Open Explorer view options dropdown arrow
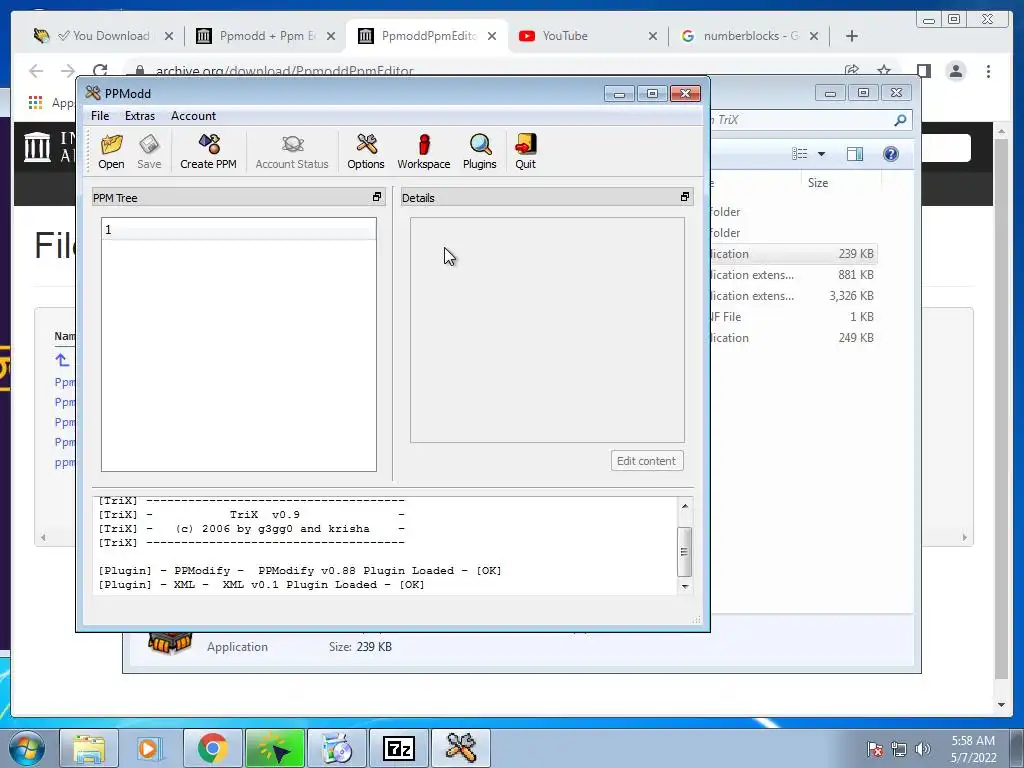 822,154
